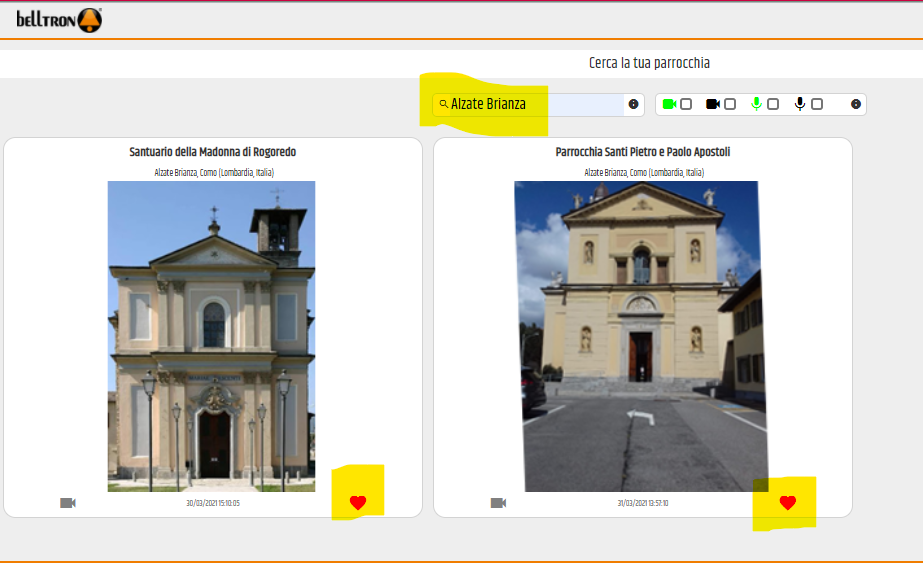
Task: Toggle favorite heart for Santuario della Madonna di Rogoredo
Action: click(358, 502)
